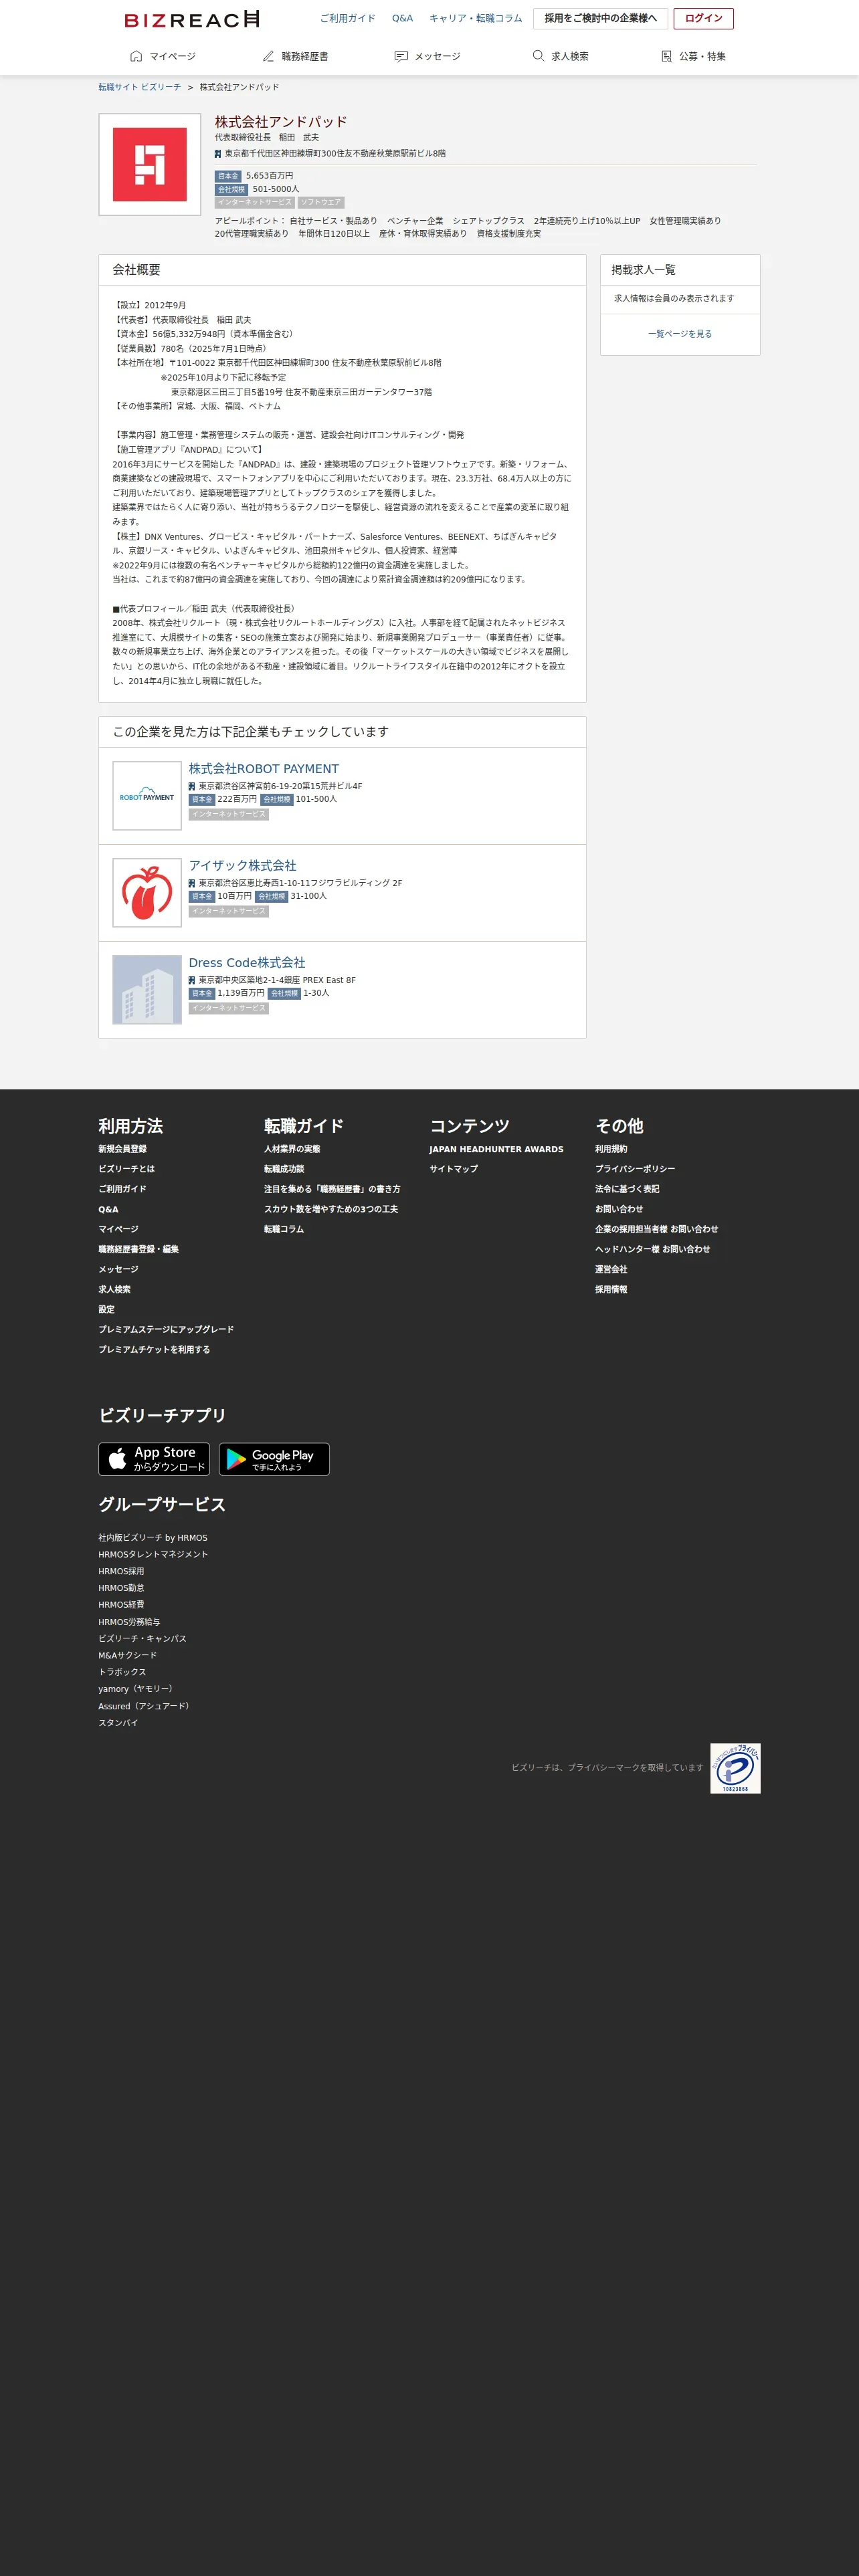Open 法令に基づく表記 footer link
This screenshot has width=859, height=2576.
[x=627, y=1189]
